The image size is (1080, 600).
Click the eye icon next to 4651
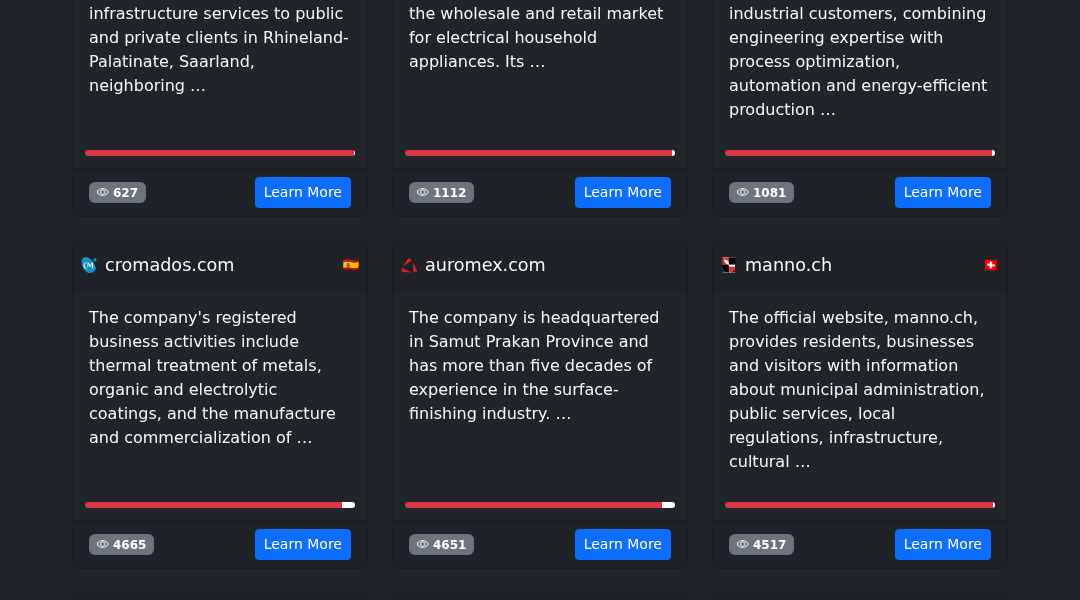click(423, 545)
